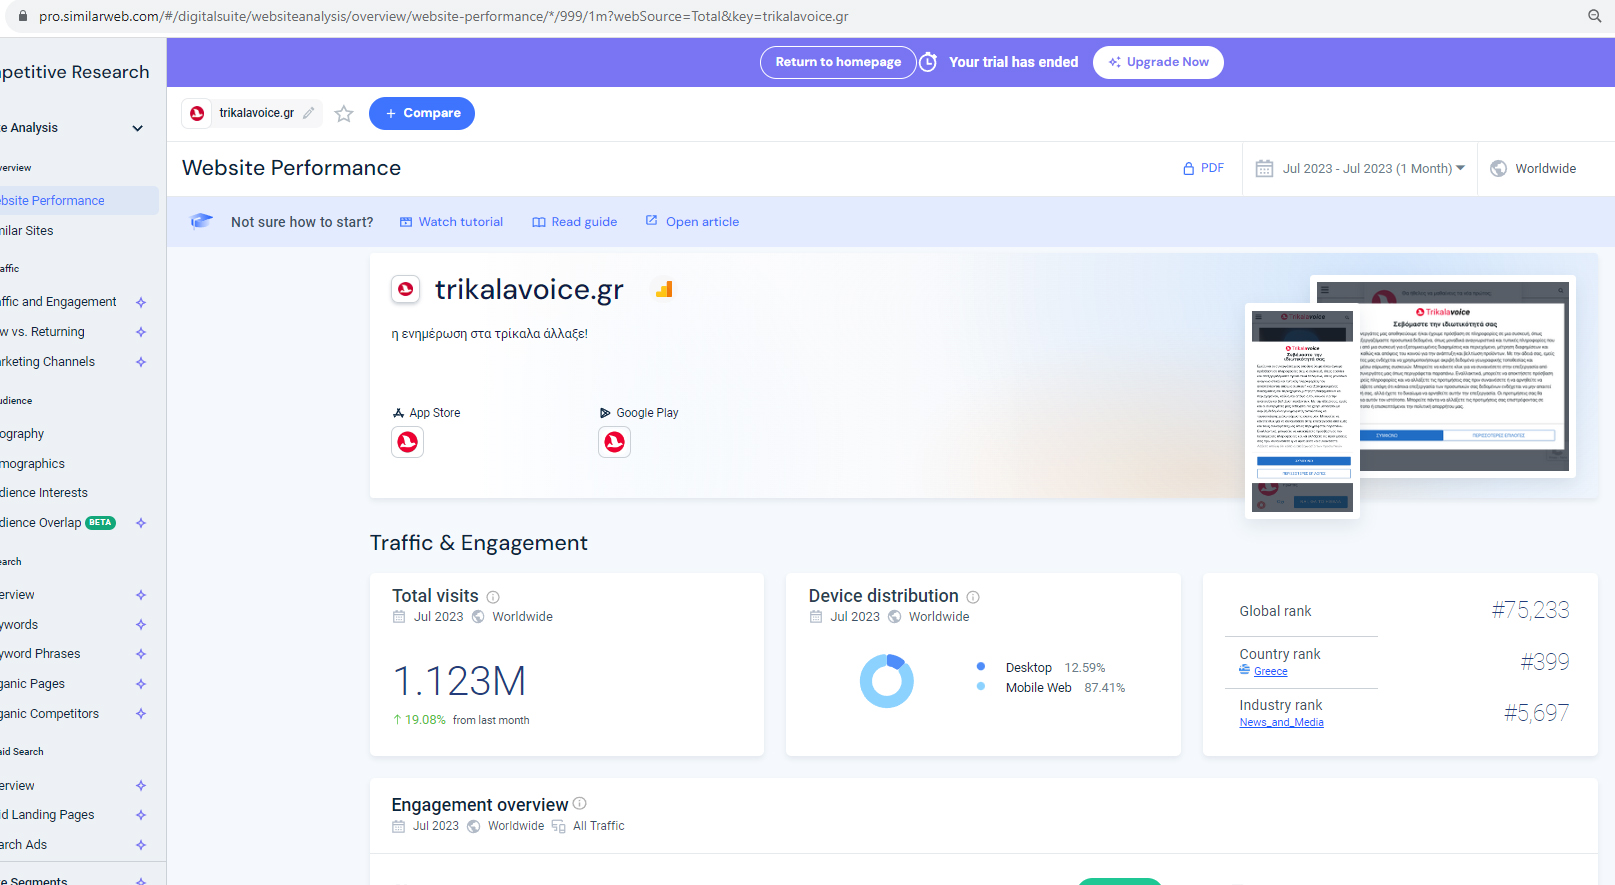Viewport: 1615px width, 885px height.
Task: Open the Greece country rank link
Action: click(x=1270, y=672)
